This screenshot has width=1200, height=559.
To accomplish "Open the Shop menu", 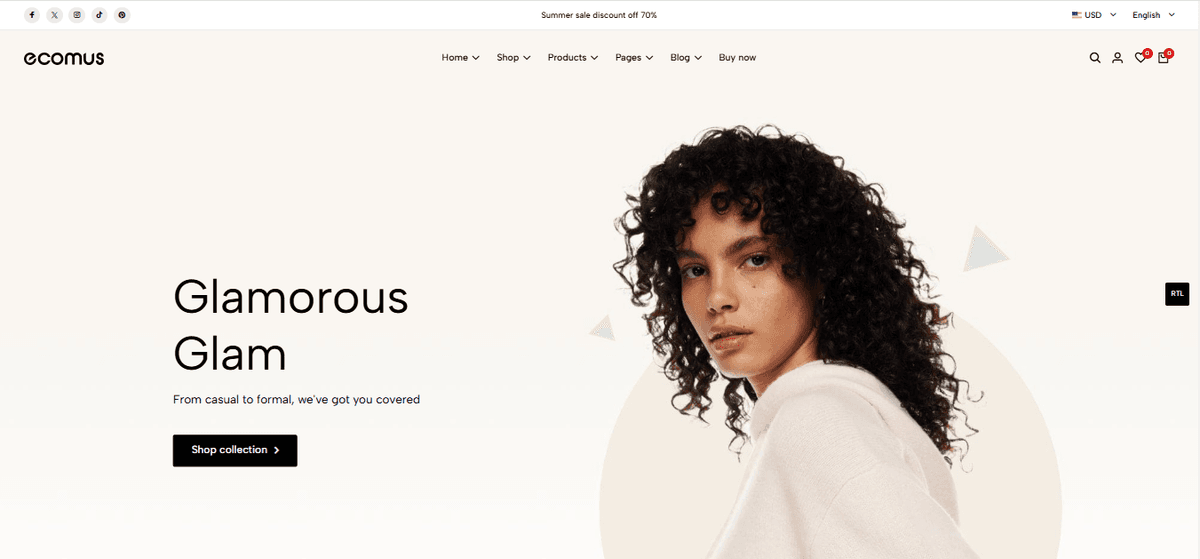I will (x=514, y=58).
